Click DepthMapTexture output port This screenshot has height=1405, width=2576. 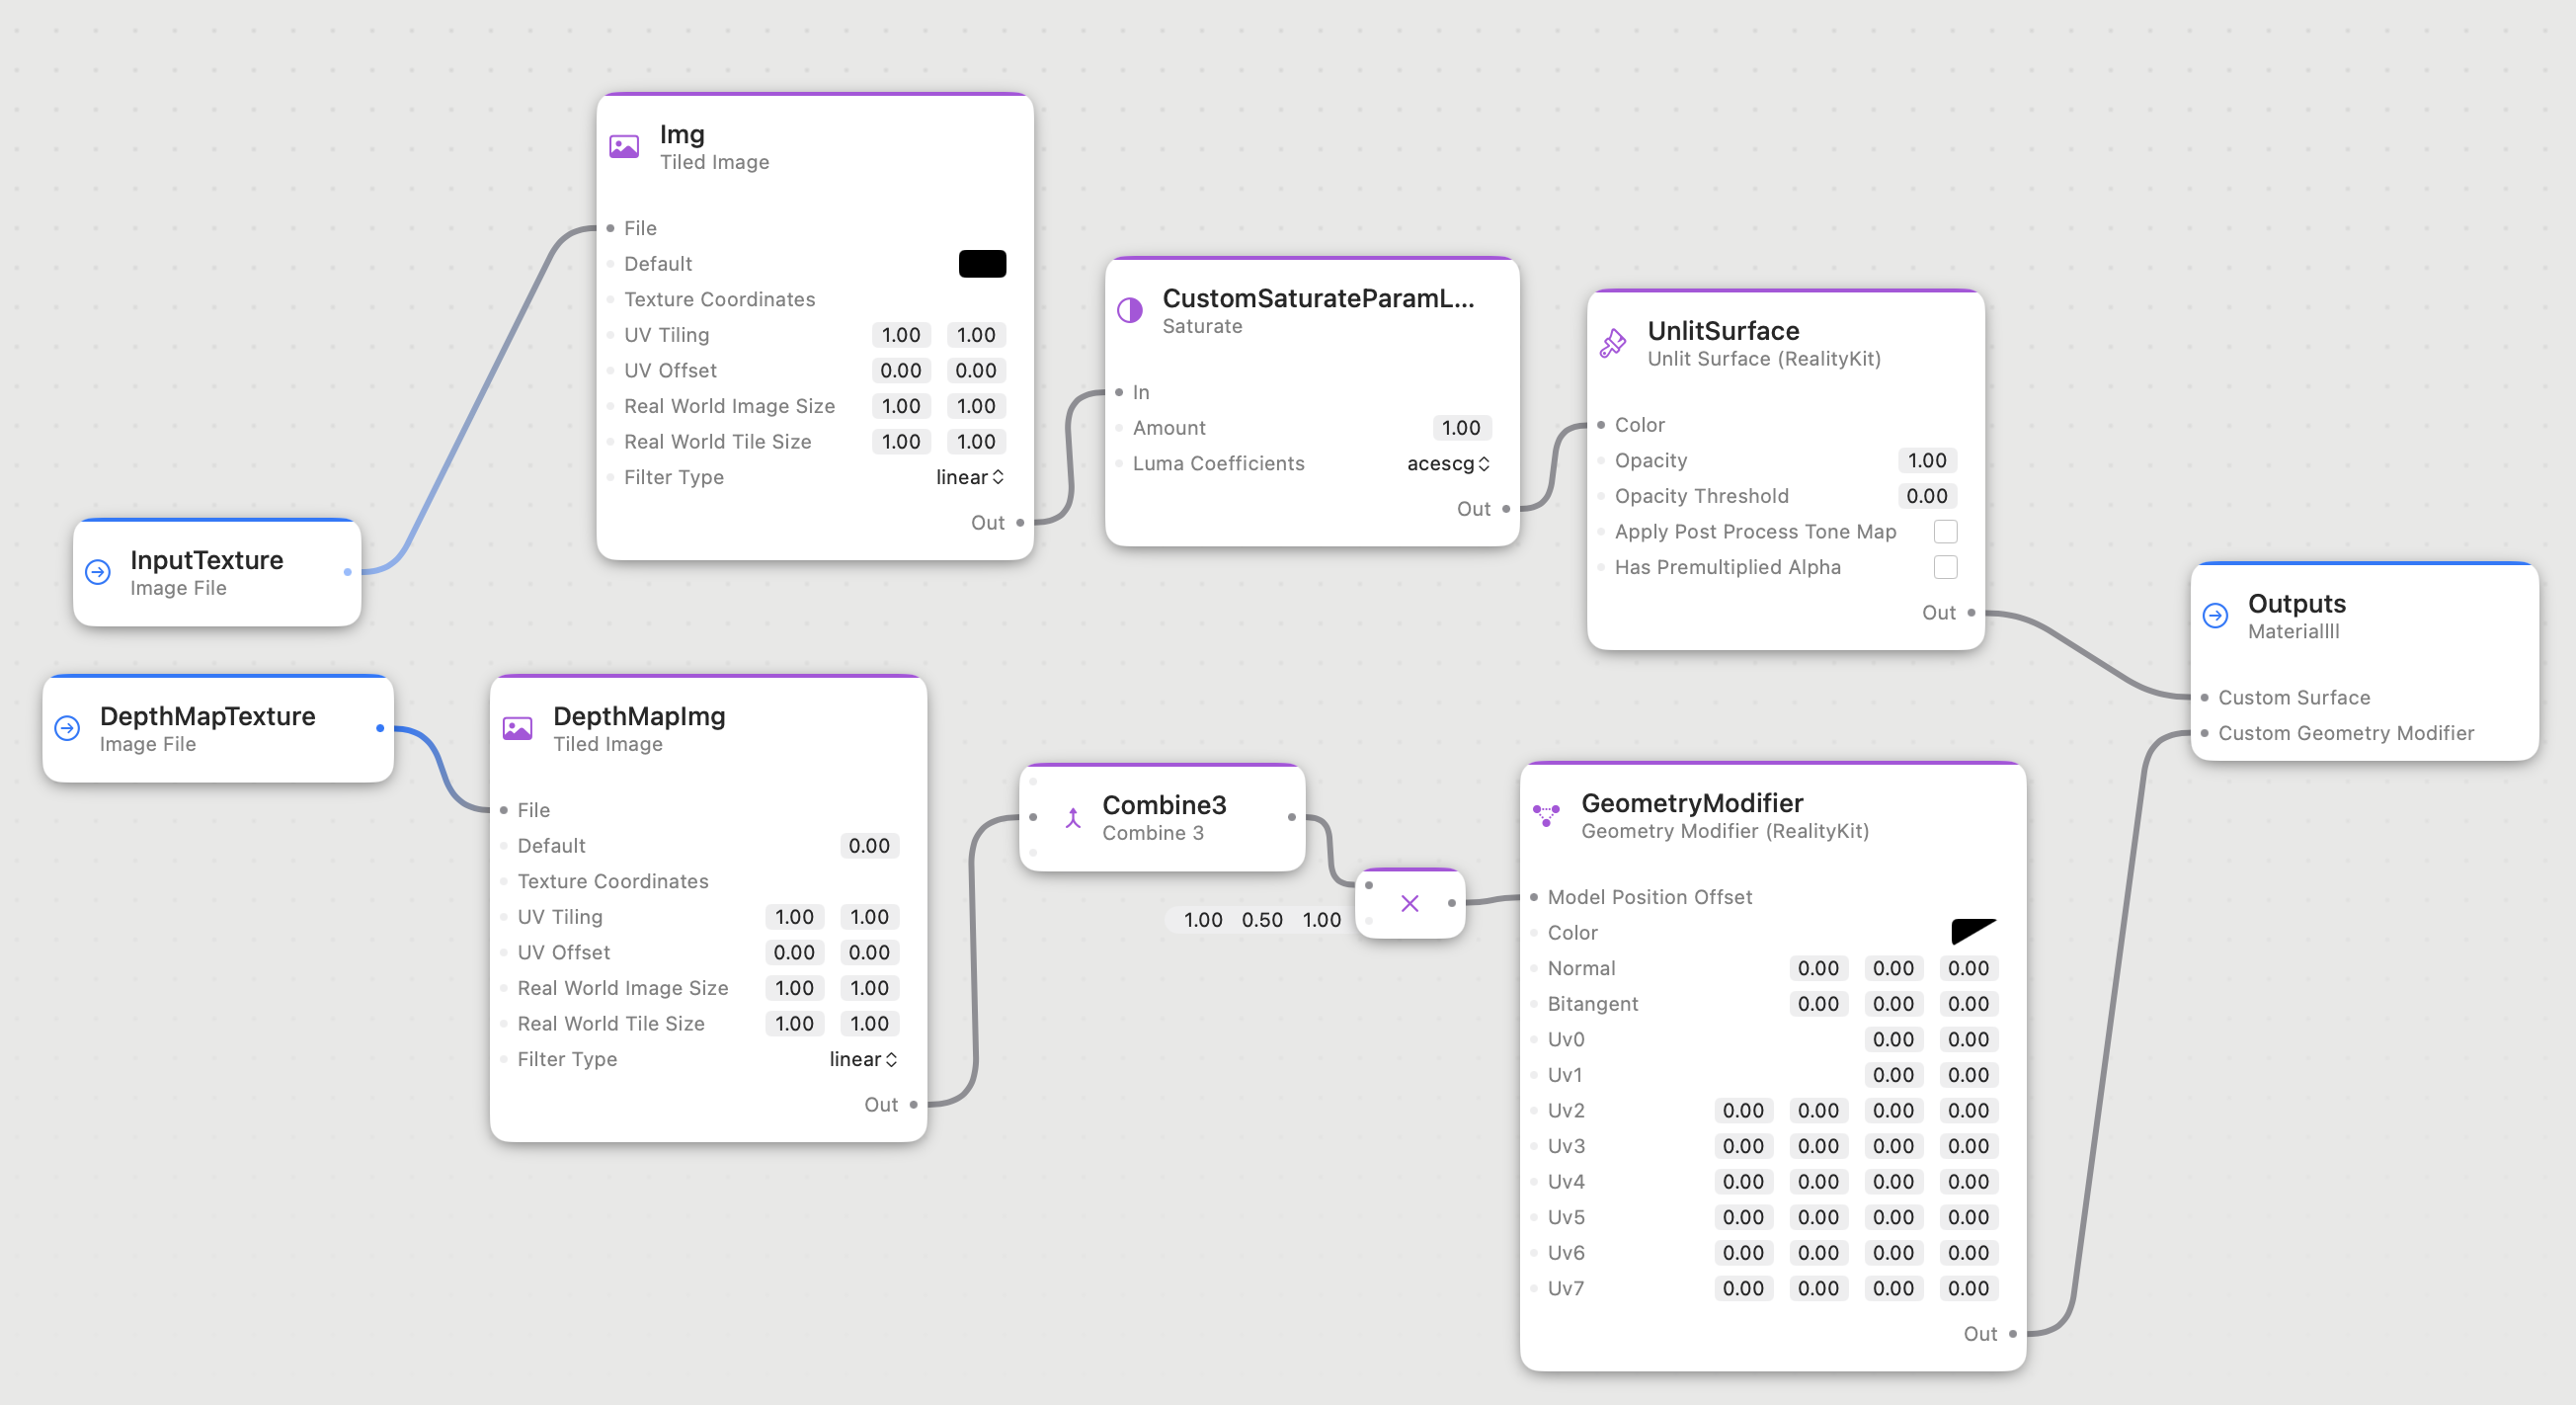point(380,728)
